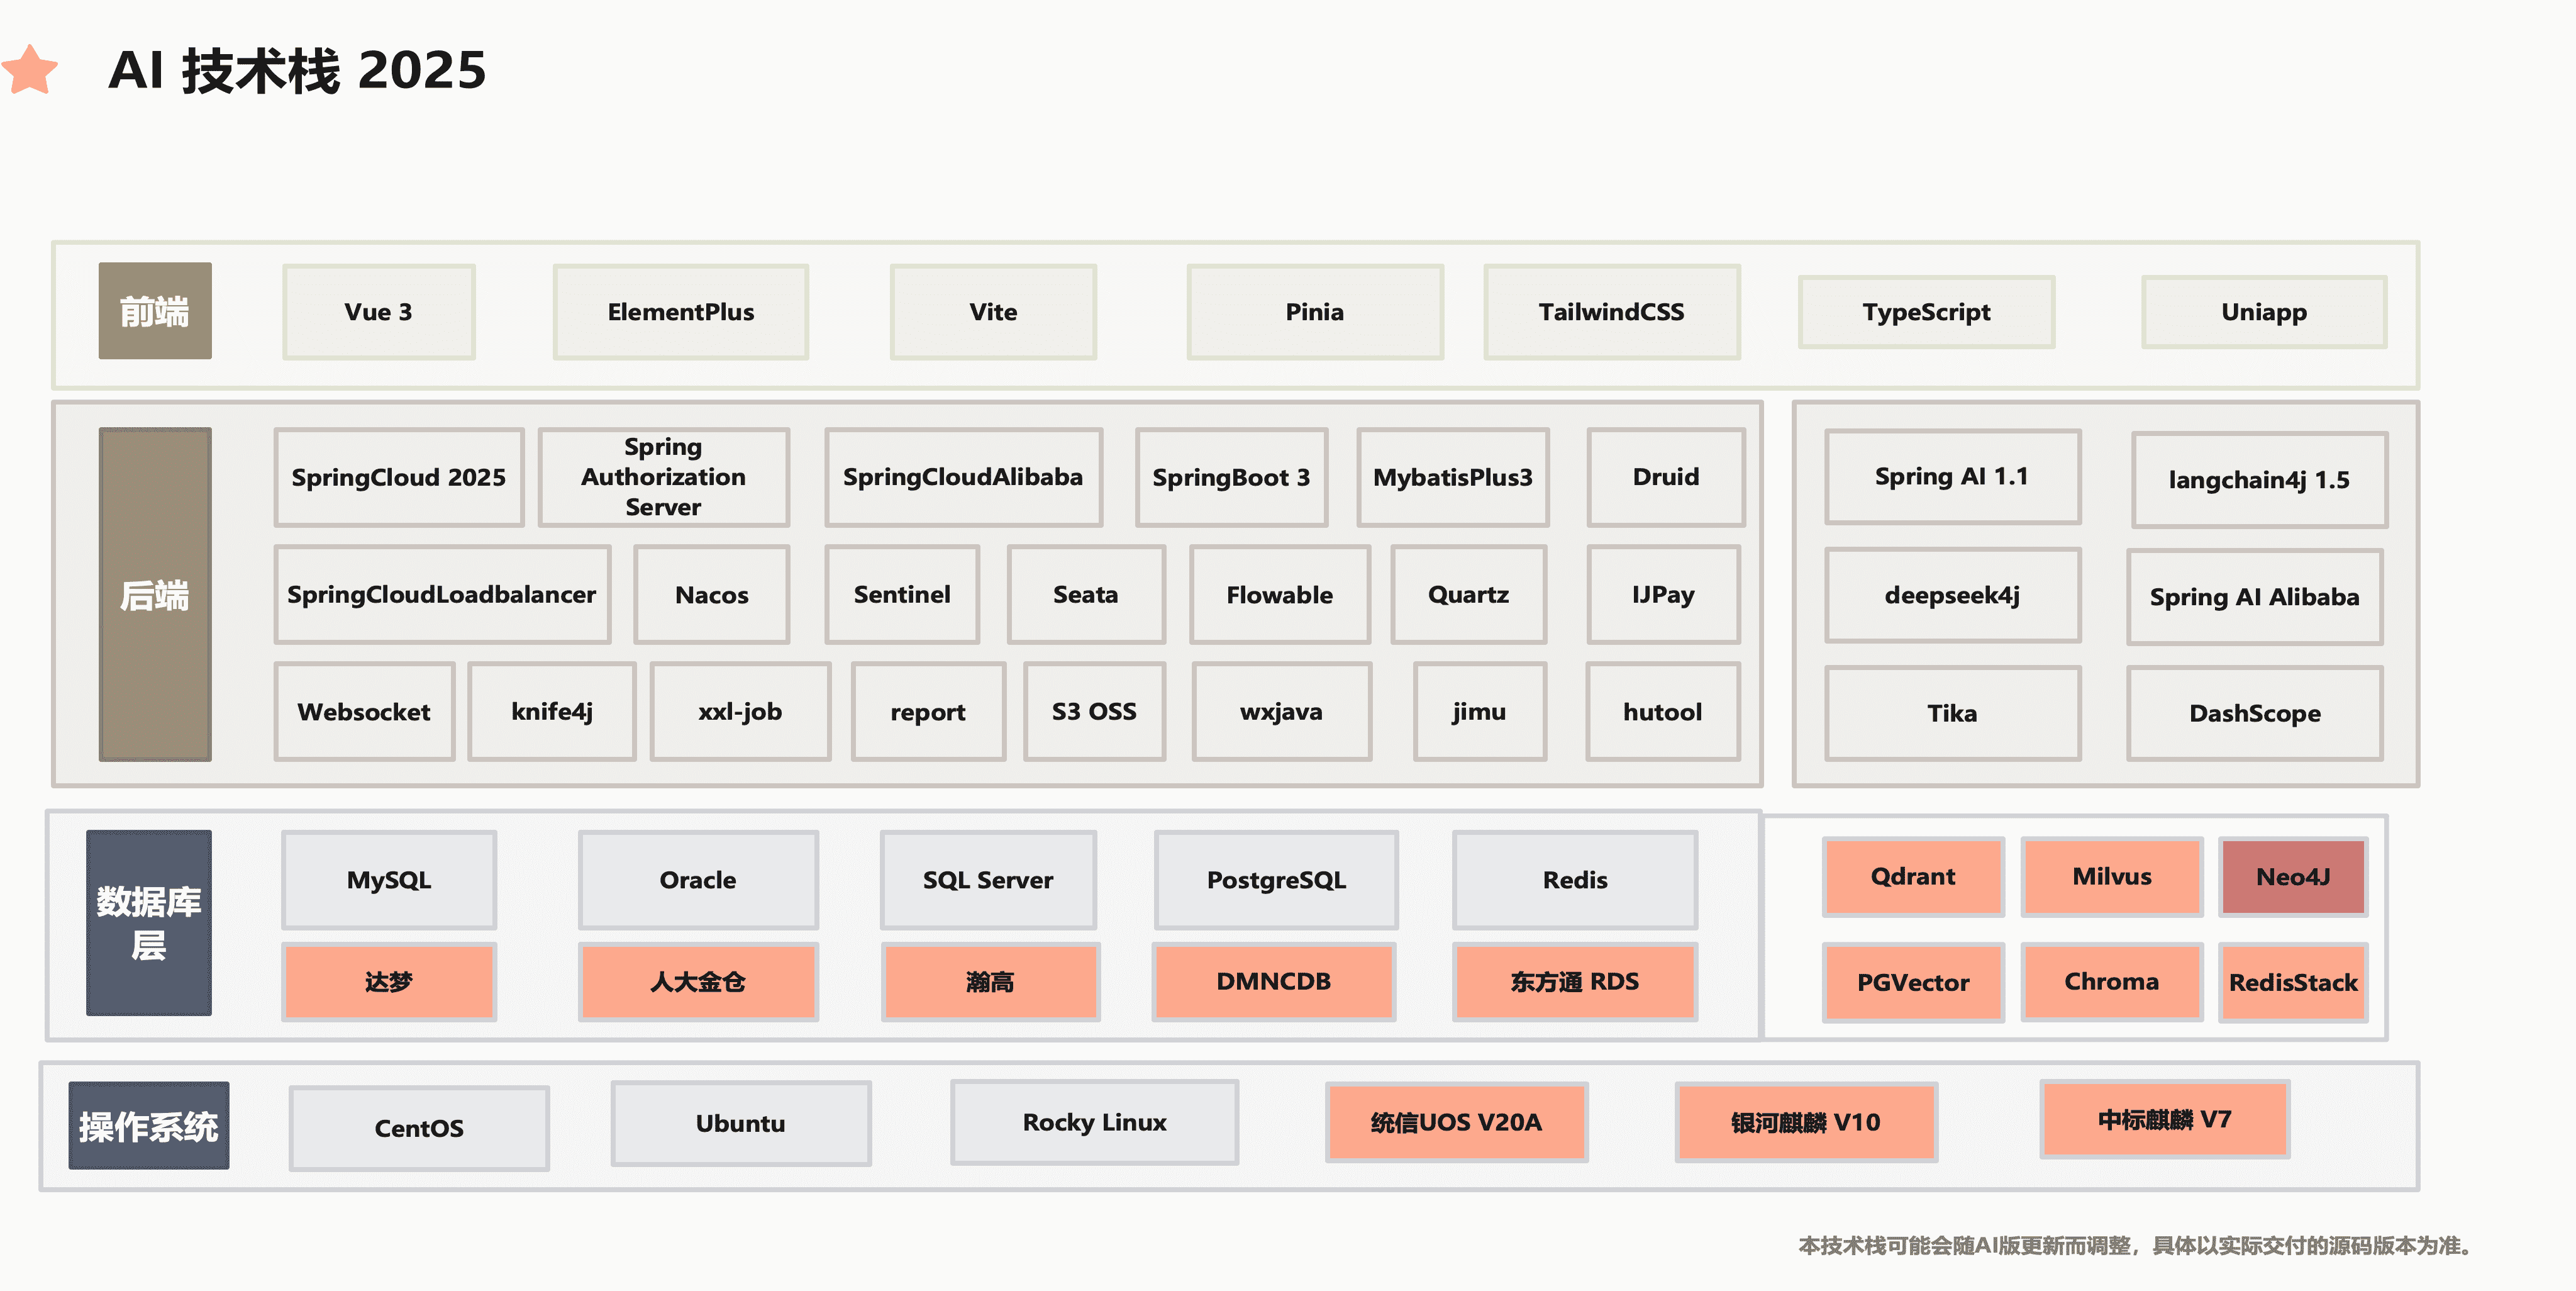Select the 达梦 database box
This screenshot has width=2576, height=1291.
pos(388,982)
